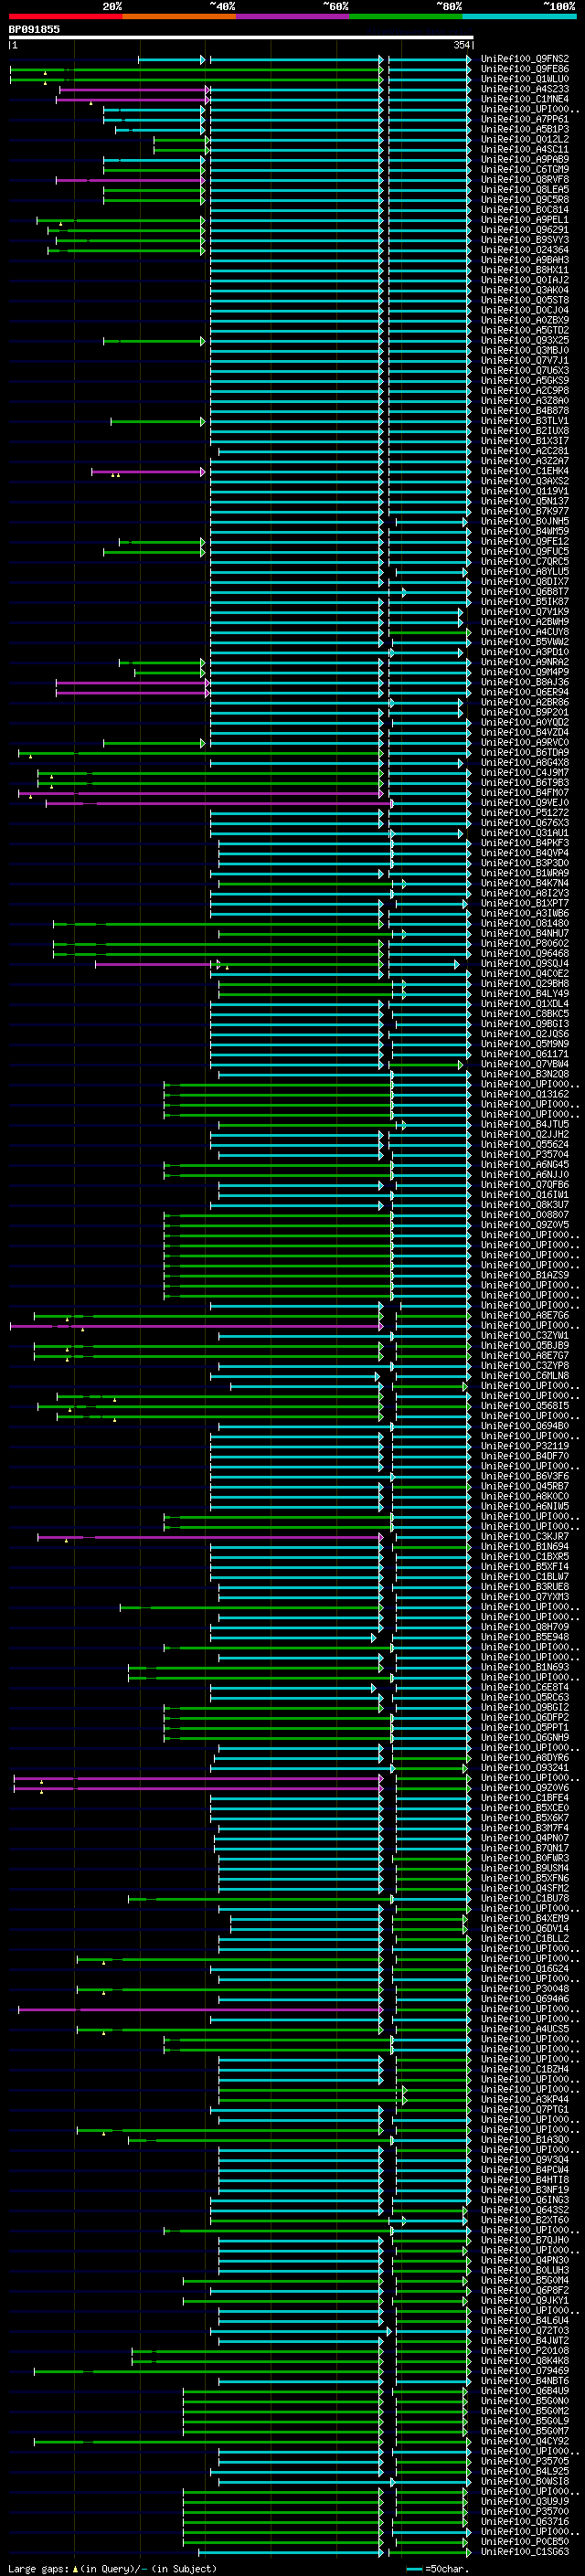Select hit UniRef100_Q7U6X3
Image resolution: width=585 pixels, height=2576 pixels.
pos(524,371)
